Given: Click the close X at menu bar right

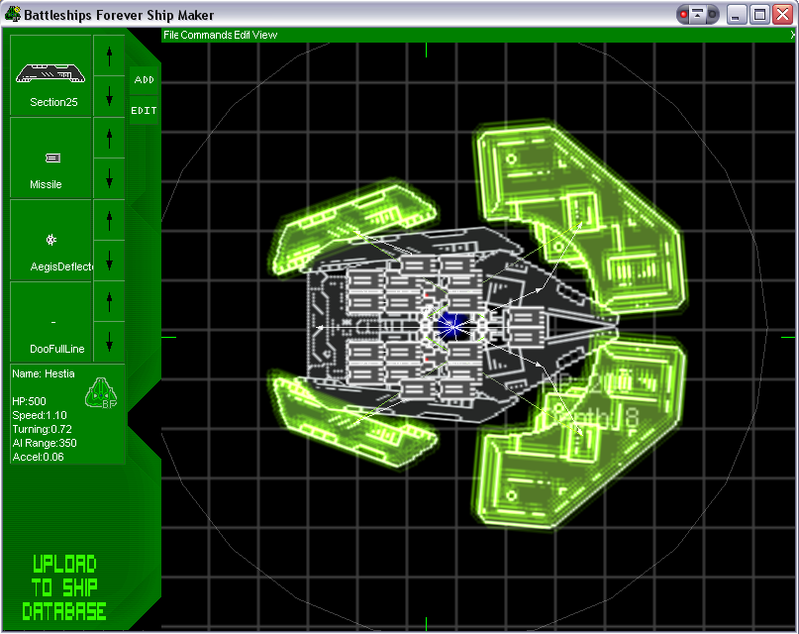Looking at the screenshot, I should tap(793, 35).
